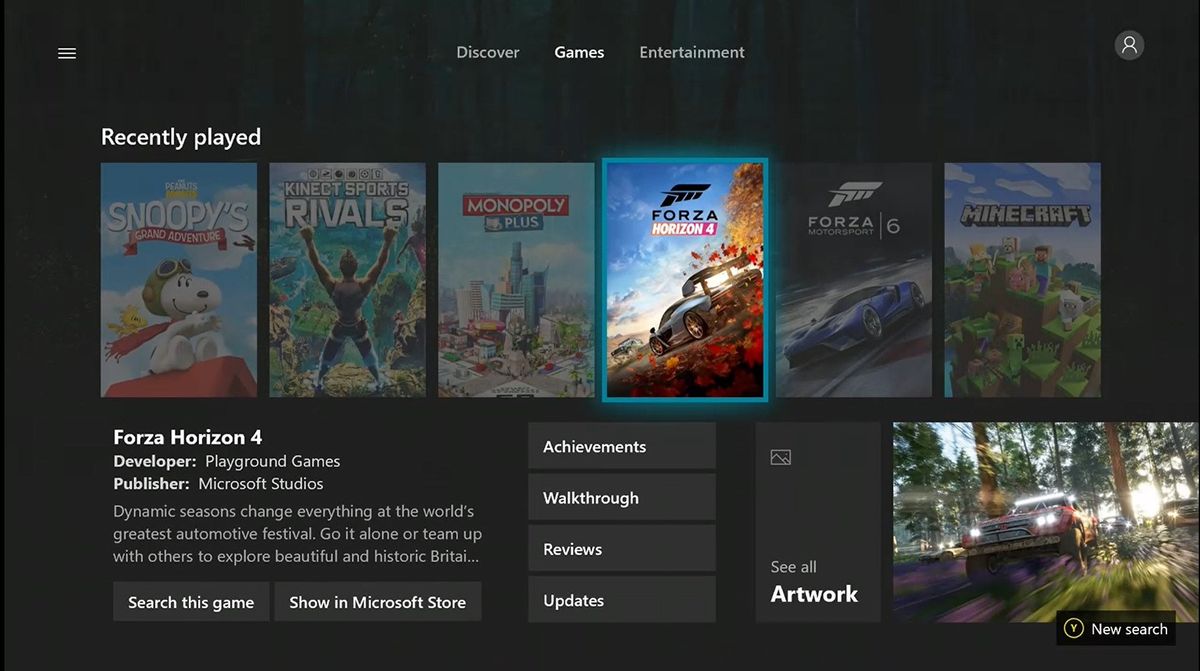
Task: Open the Forza Horizon 4 screenshot preview
Action: tap(1044, 521)
